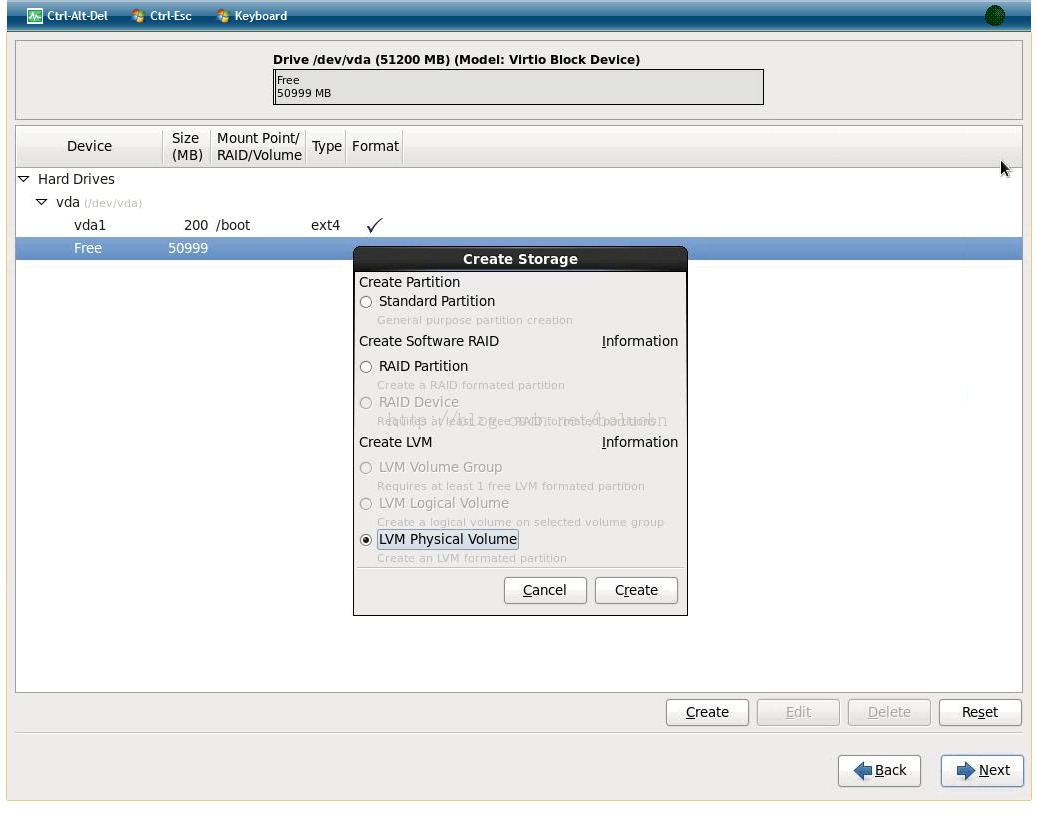
Task: Click the Reset button
Action: point(980,712)
